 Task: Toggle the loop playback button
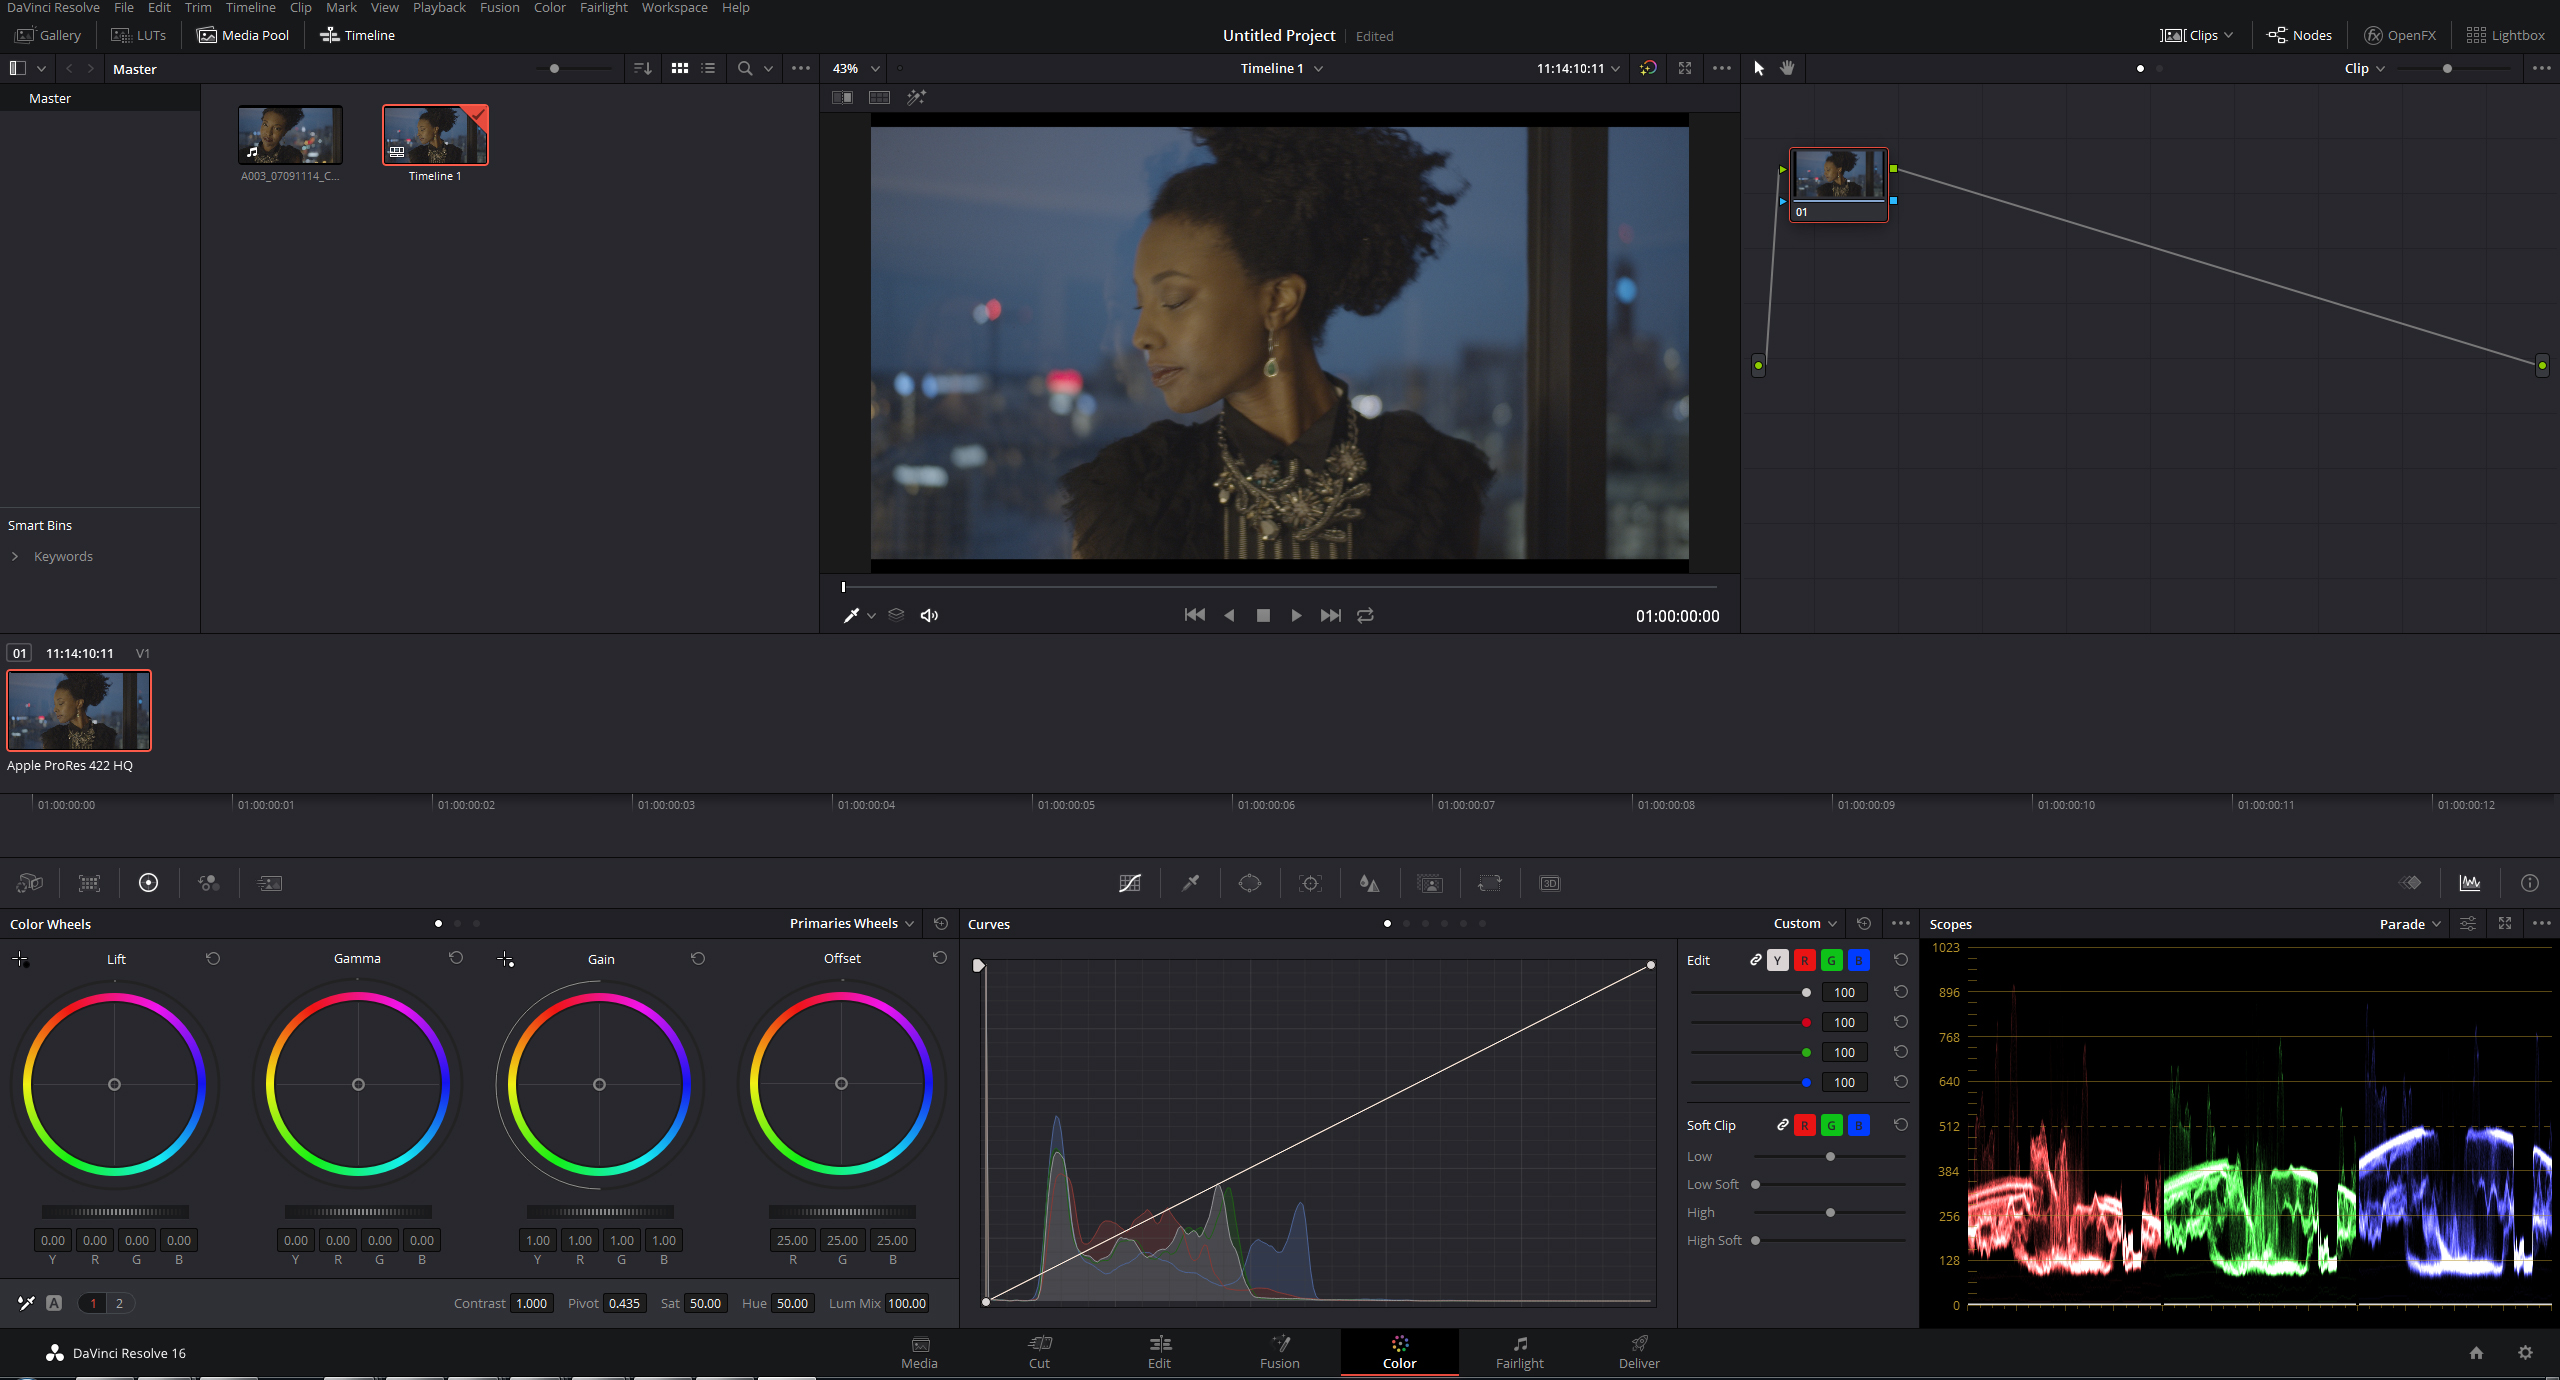coord(1365,616)
